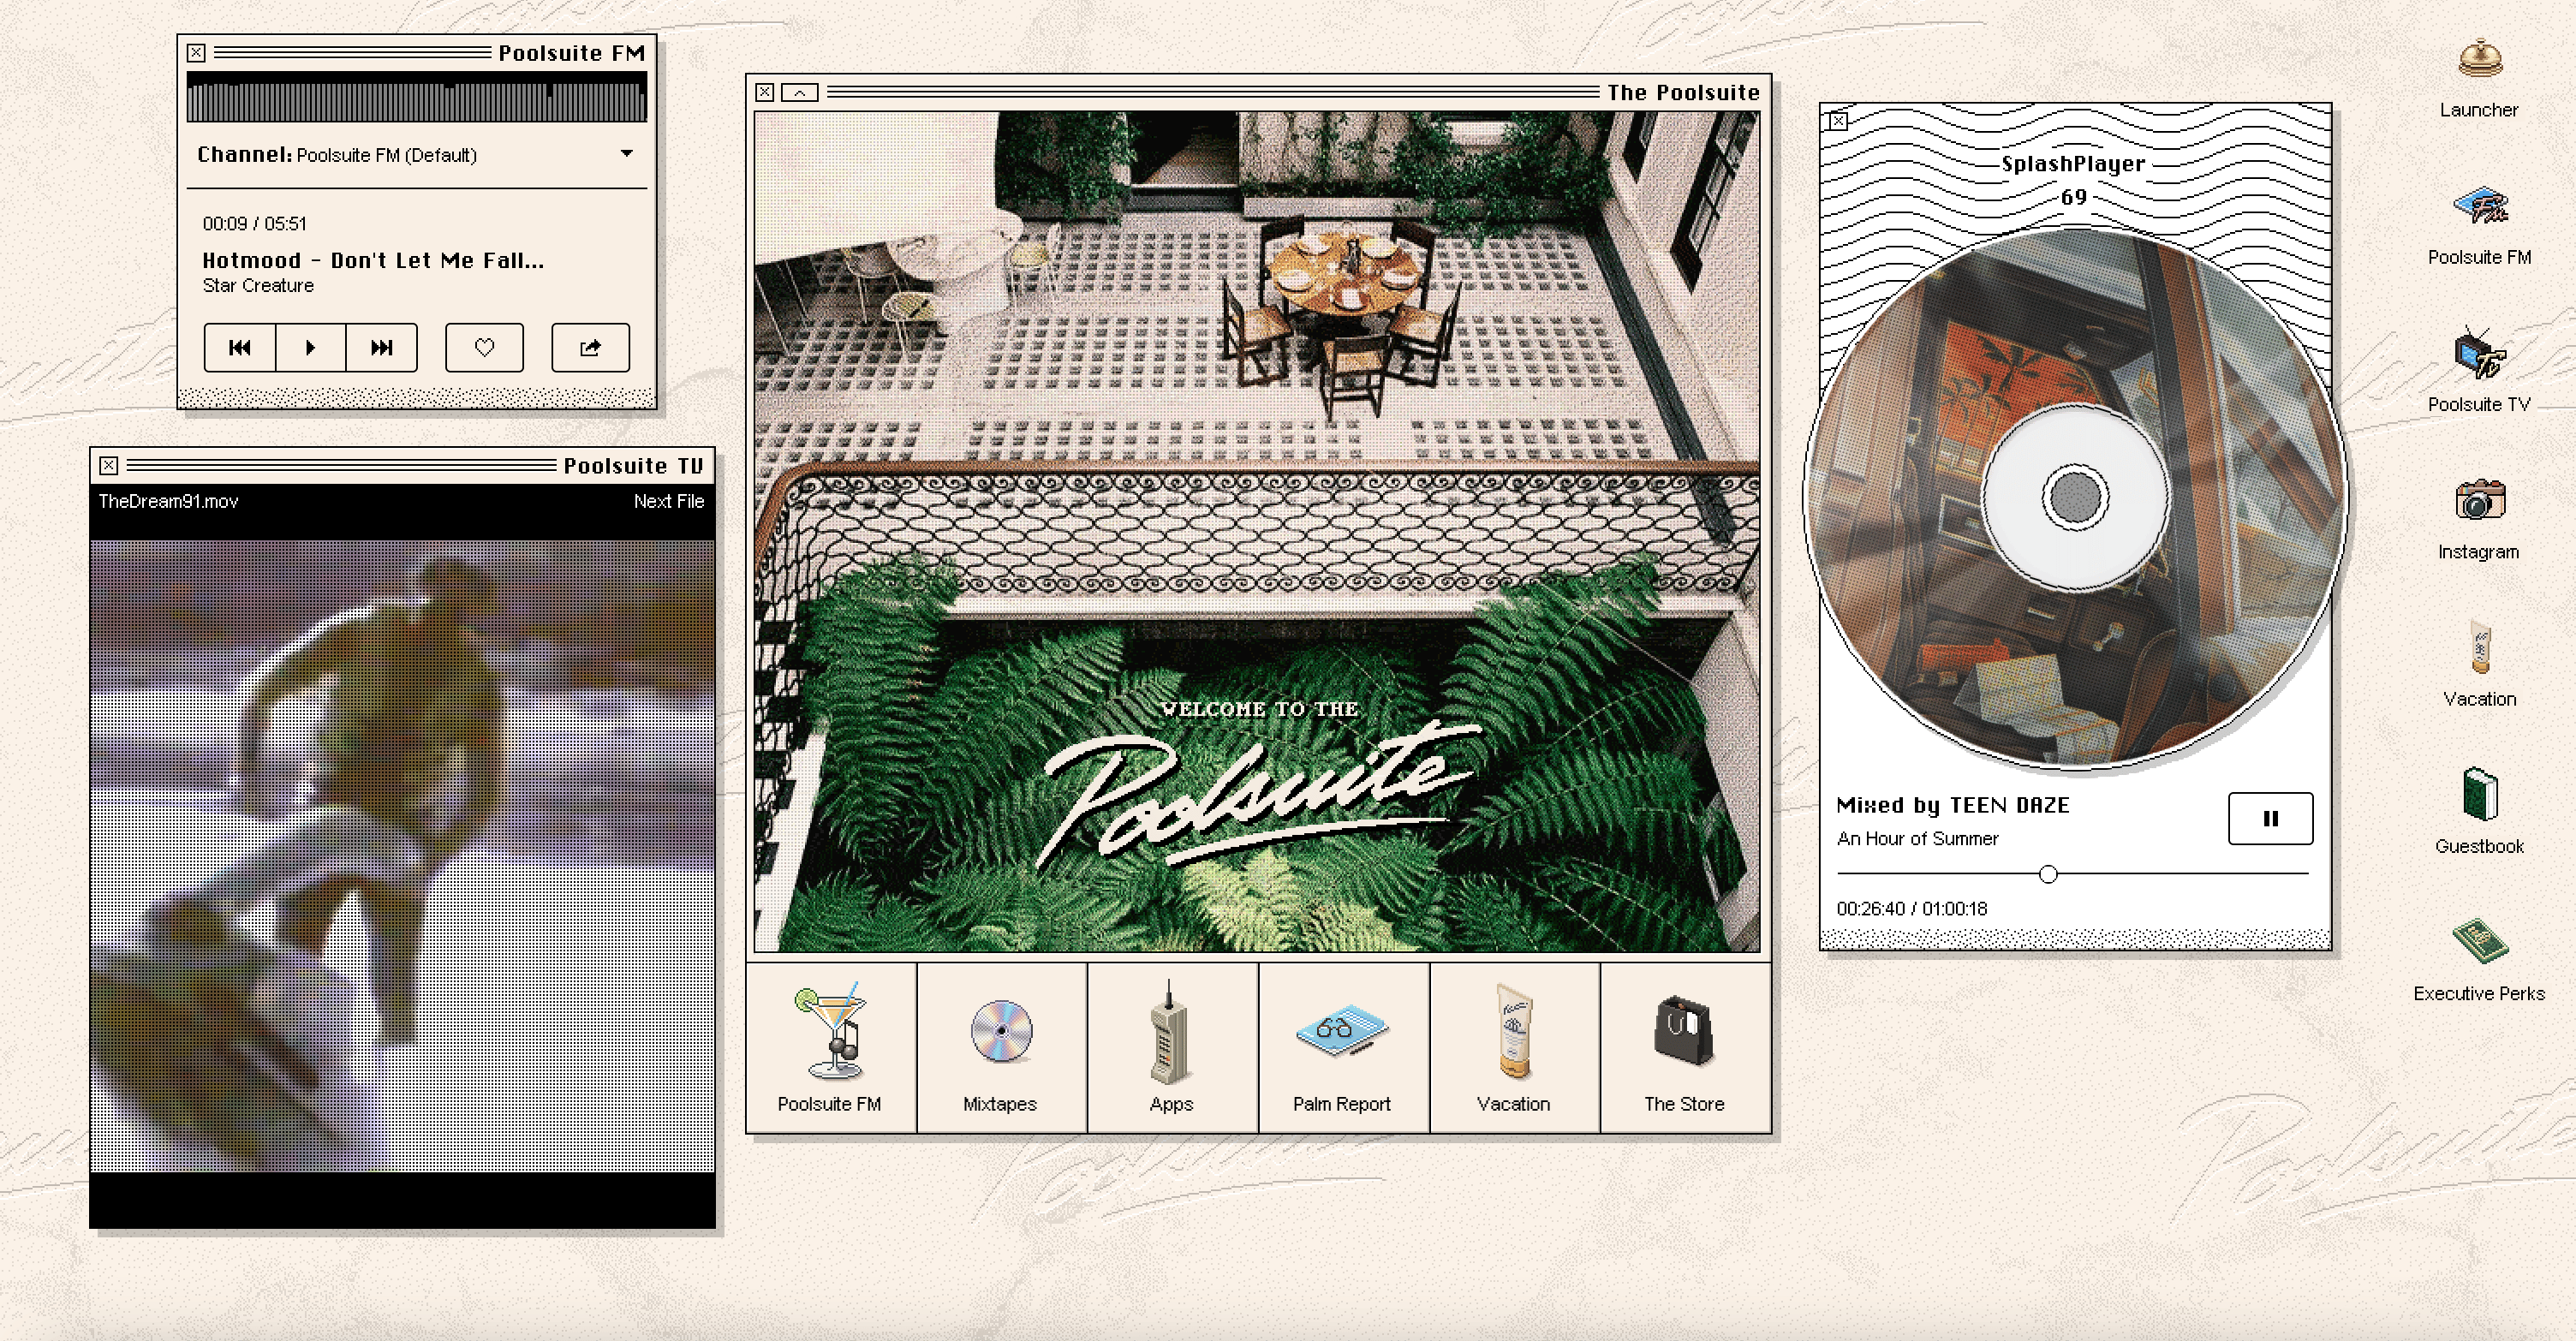Share the current track in Poolsuite FM

click(590, 348)
